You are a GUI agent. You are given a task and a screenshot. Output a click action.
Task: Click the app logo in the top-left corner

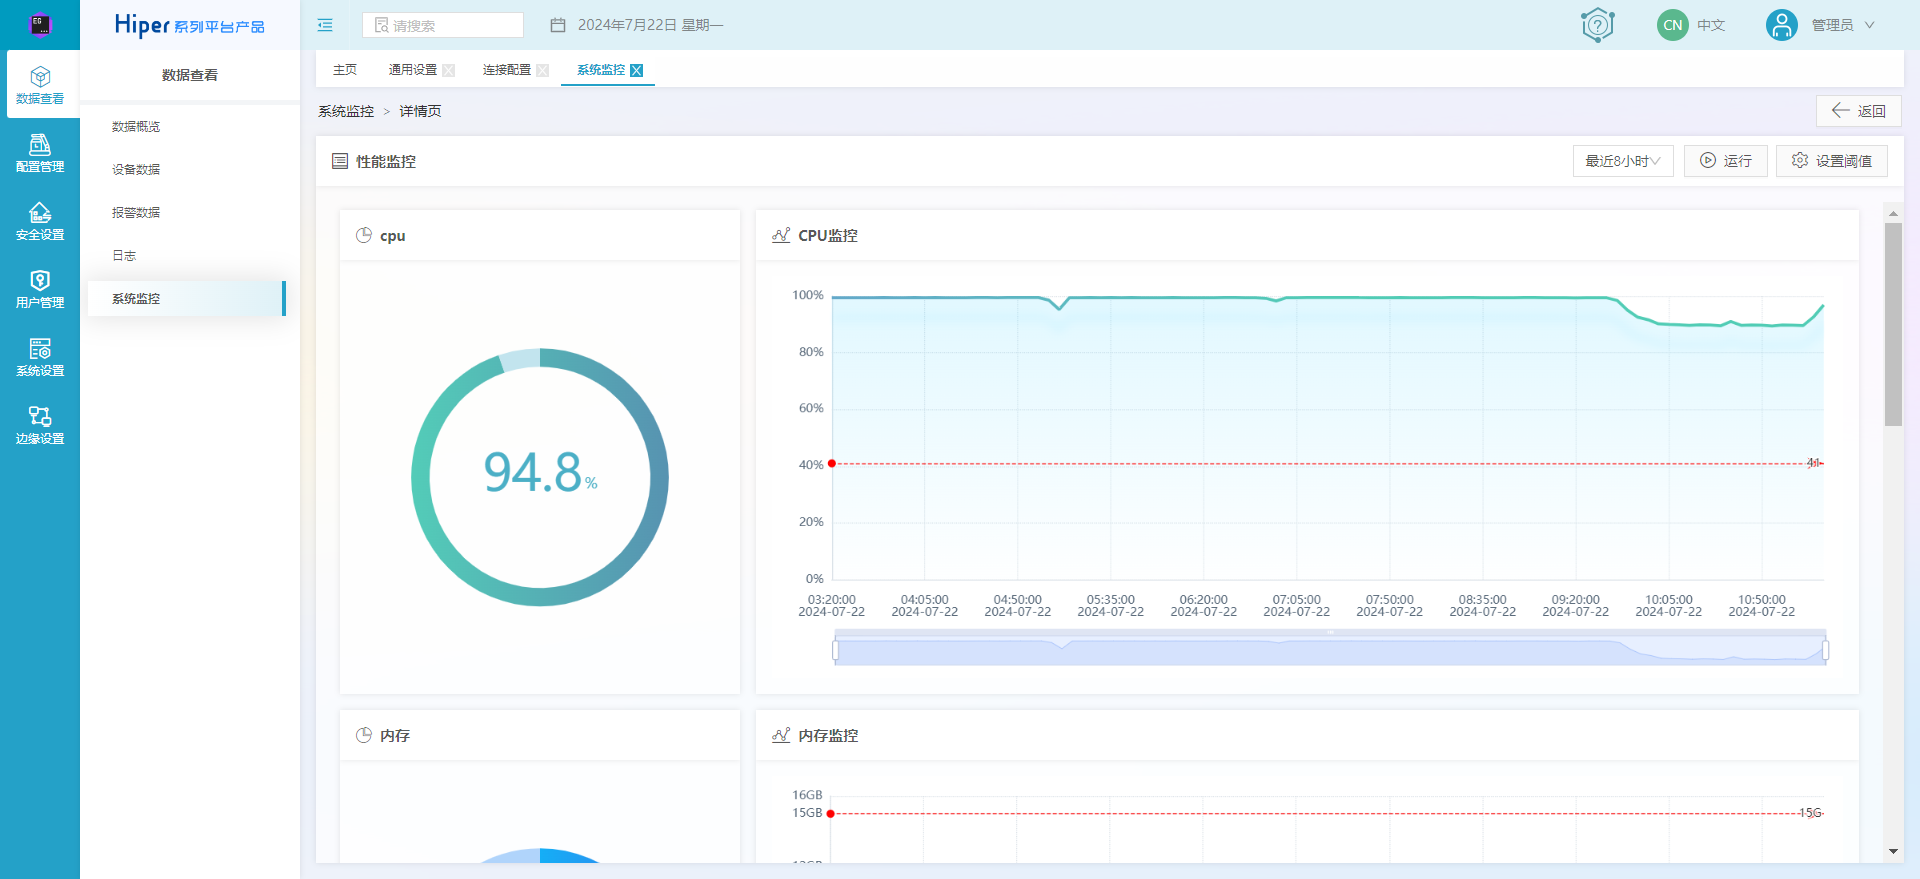coord(40,25)
